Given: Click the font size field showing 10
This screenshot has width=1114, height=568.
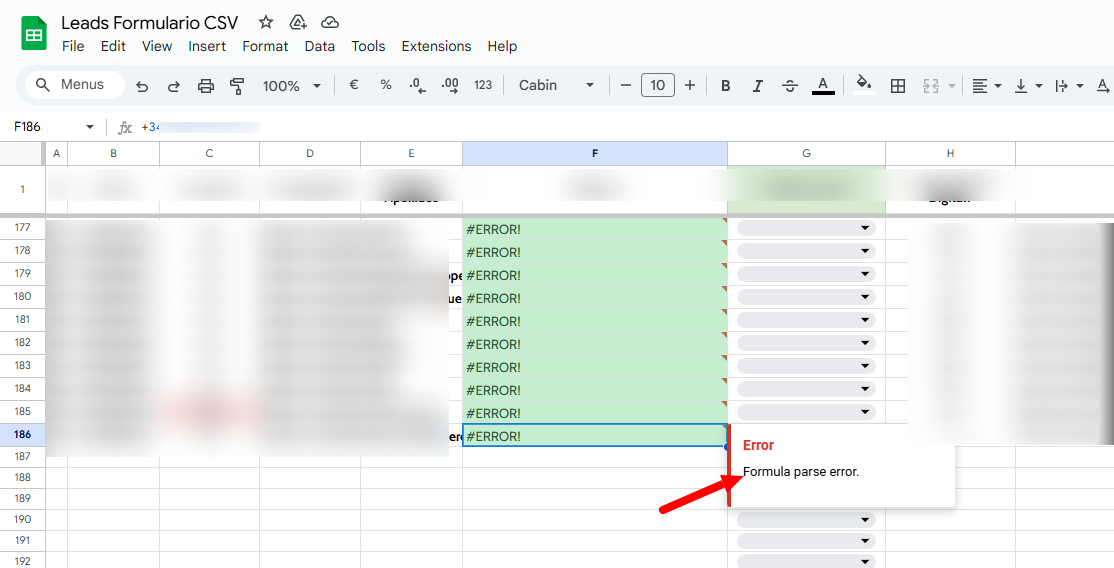Looking at the screenshot, I should [x=658, y=85].
